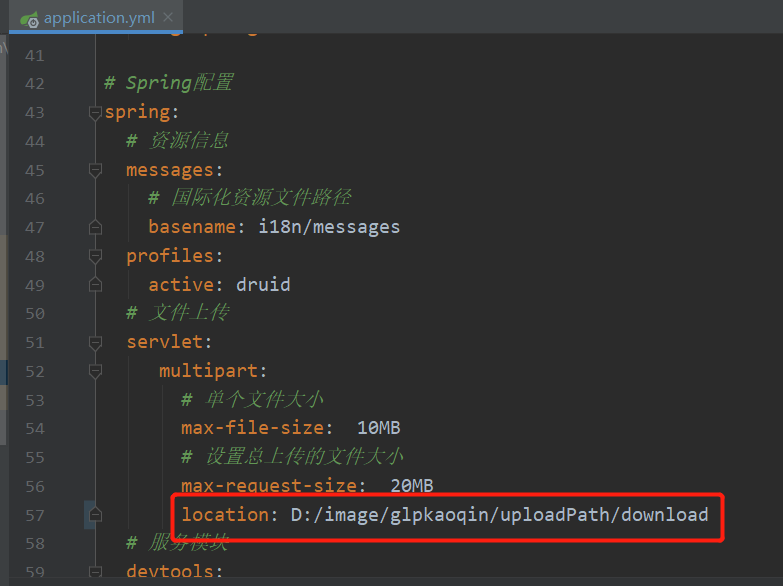Collapse the profiles: block fold marker
The height and width of the screenshot is (586, 783).
coord(95,257)
